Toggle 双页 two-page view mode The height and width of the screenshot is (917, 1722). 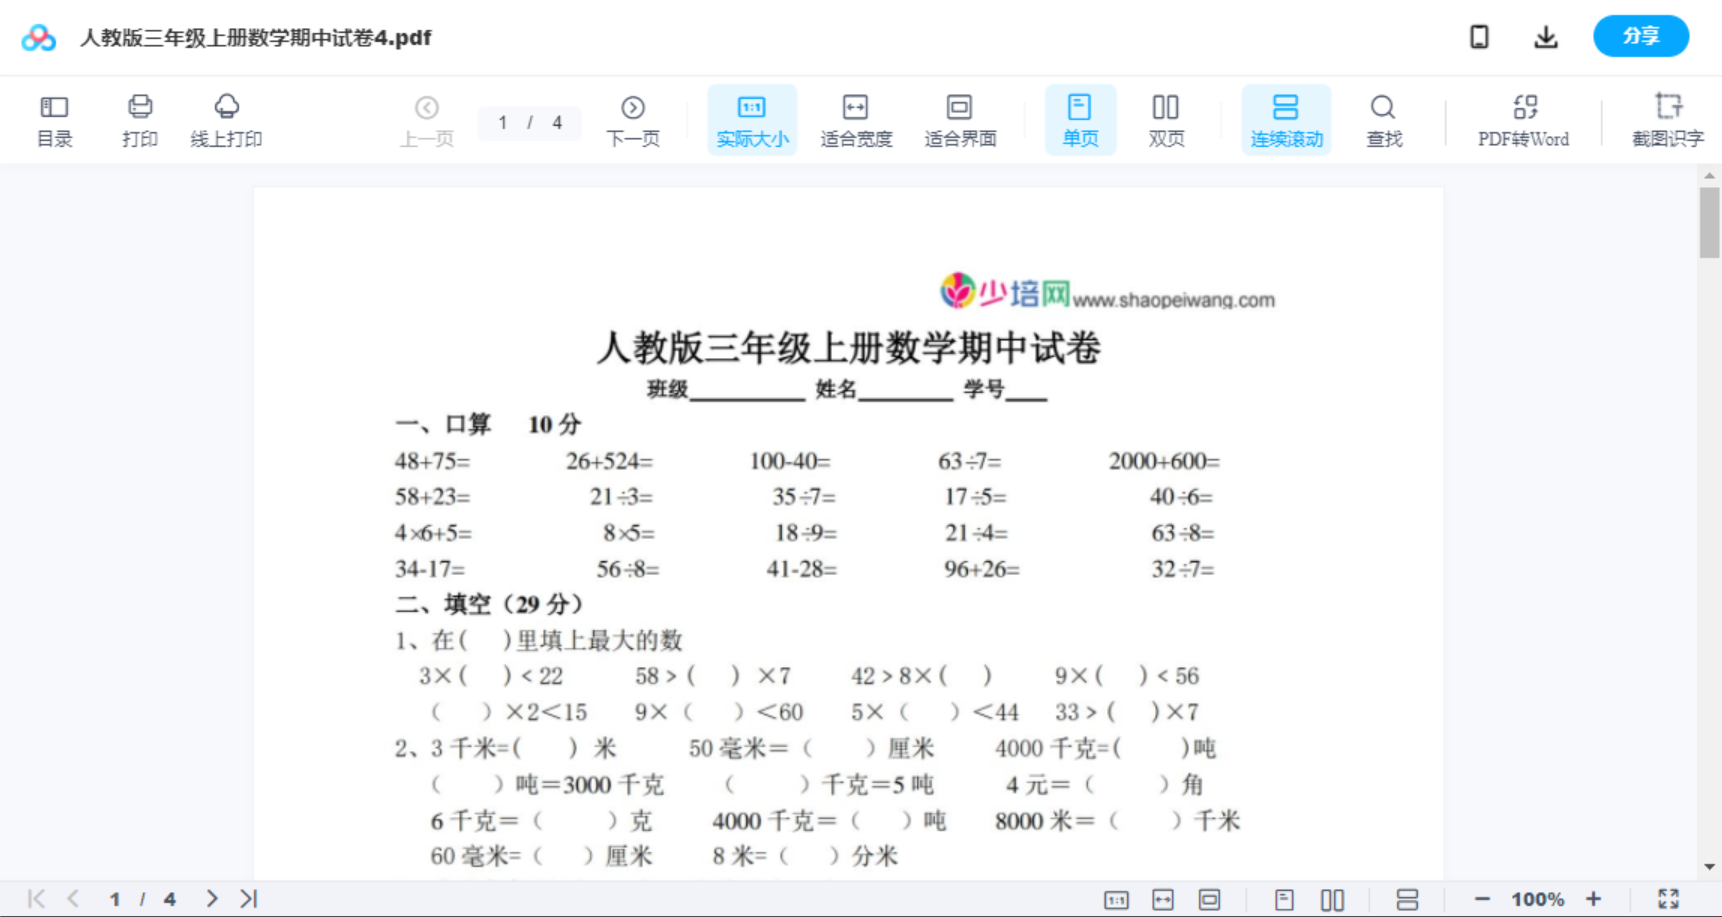pyautogui.click(x=1165, y=119)
